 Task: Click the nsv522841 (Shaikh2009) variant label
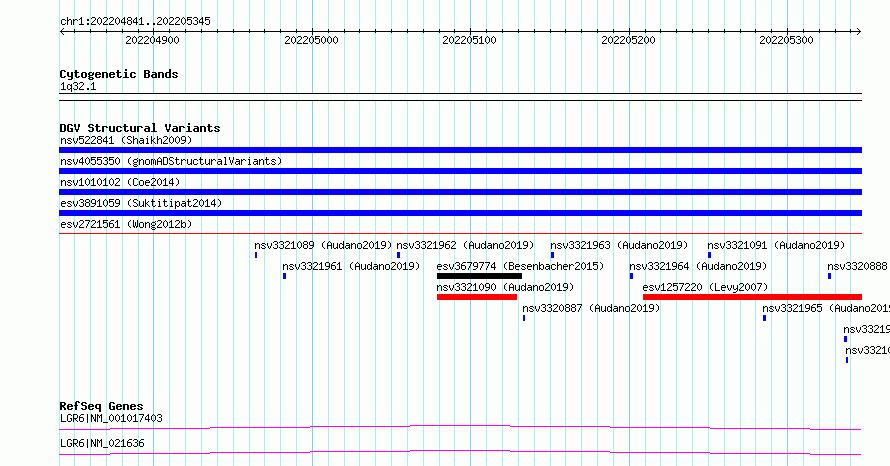pyautogui.click(x=126, y=140)
